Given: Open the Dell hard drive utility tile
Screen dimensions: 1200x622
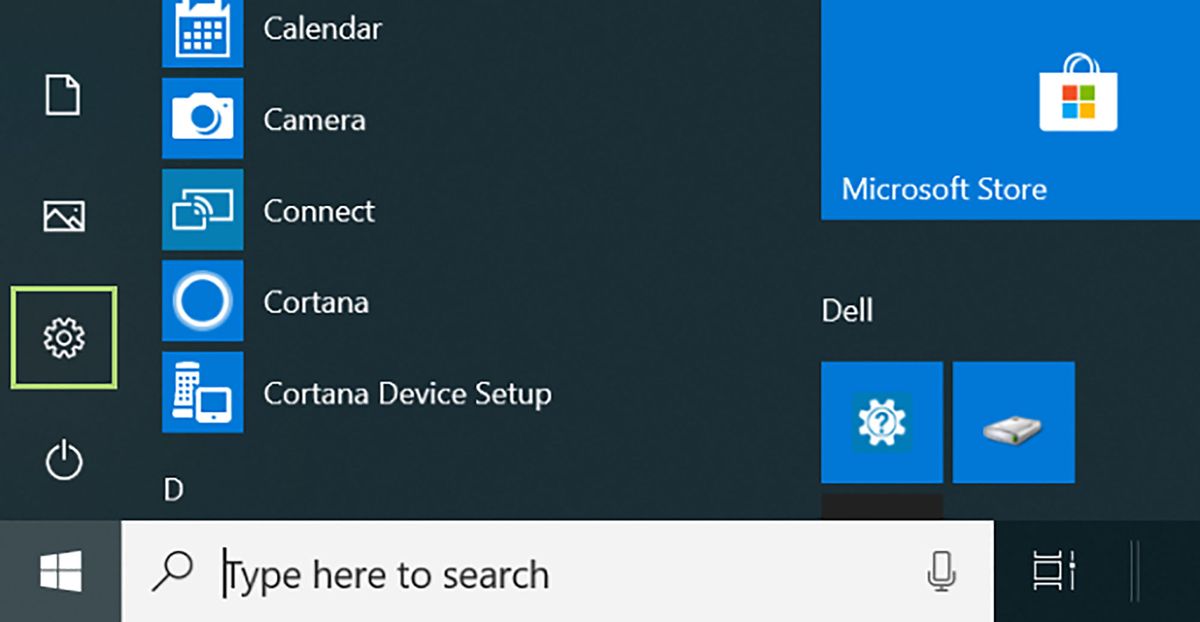Looking at the screenshot, I should click(1013, 422).
